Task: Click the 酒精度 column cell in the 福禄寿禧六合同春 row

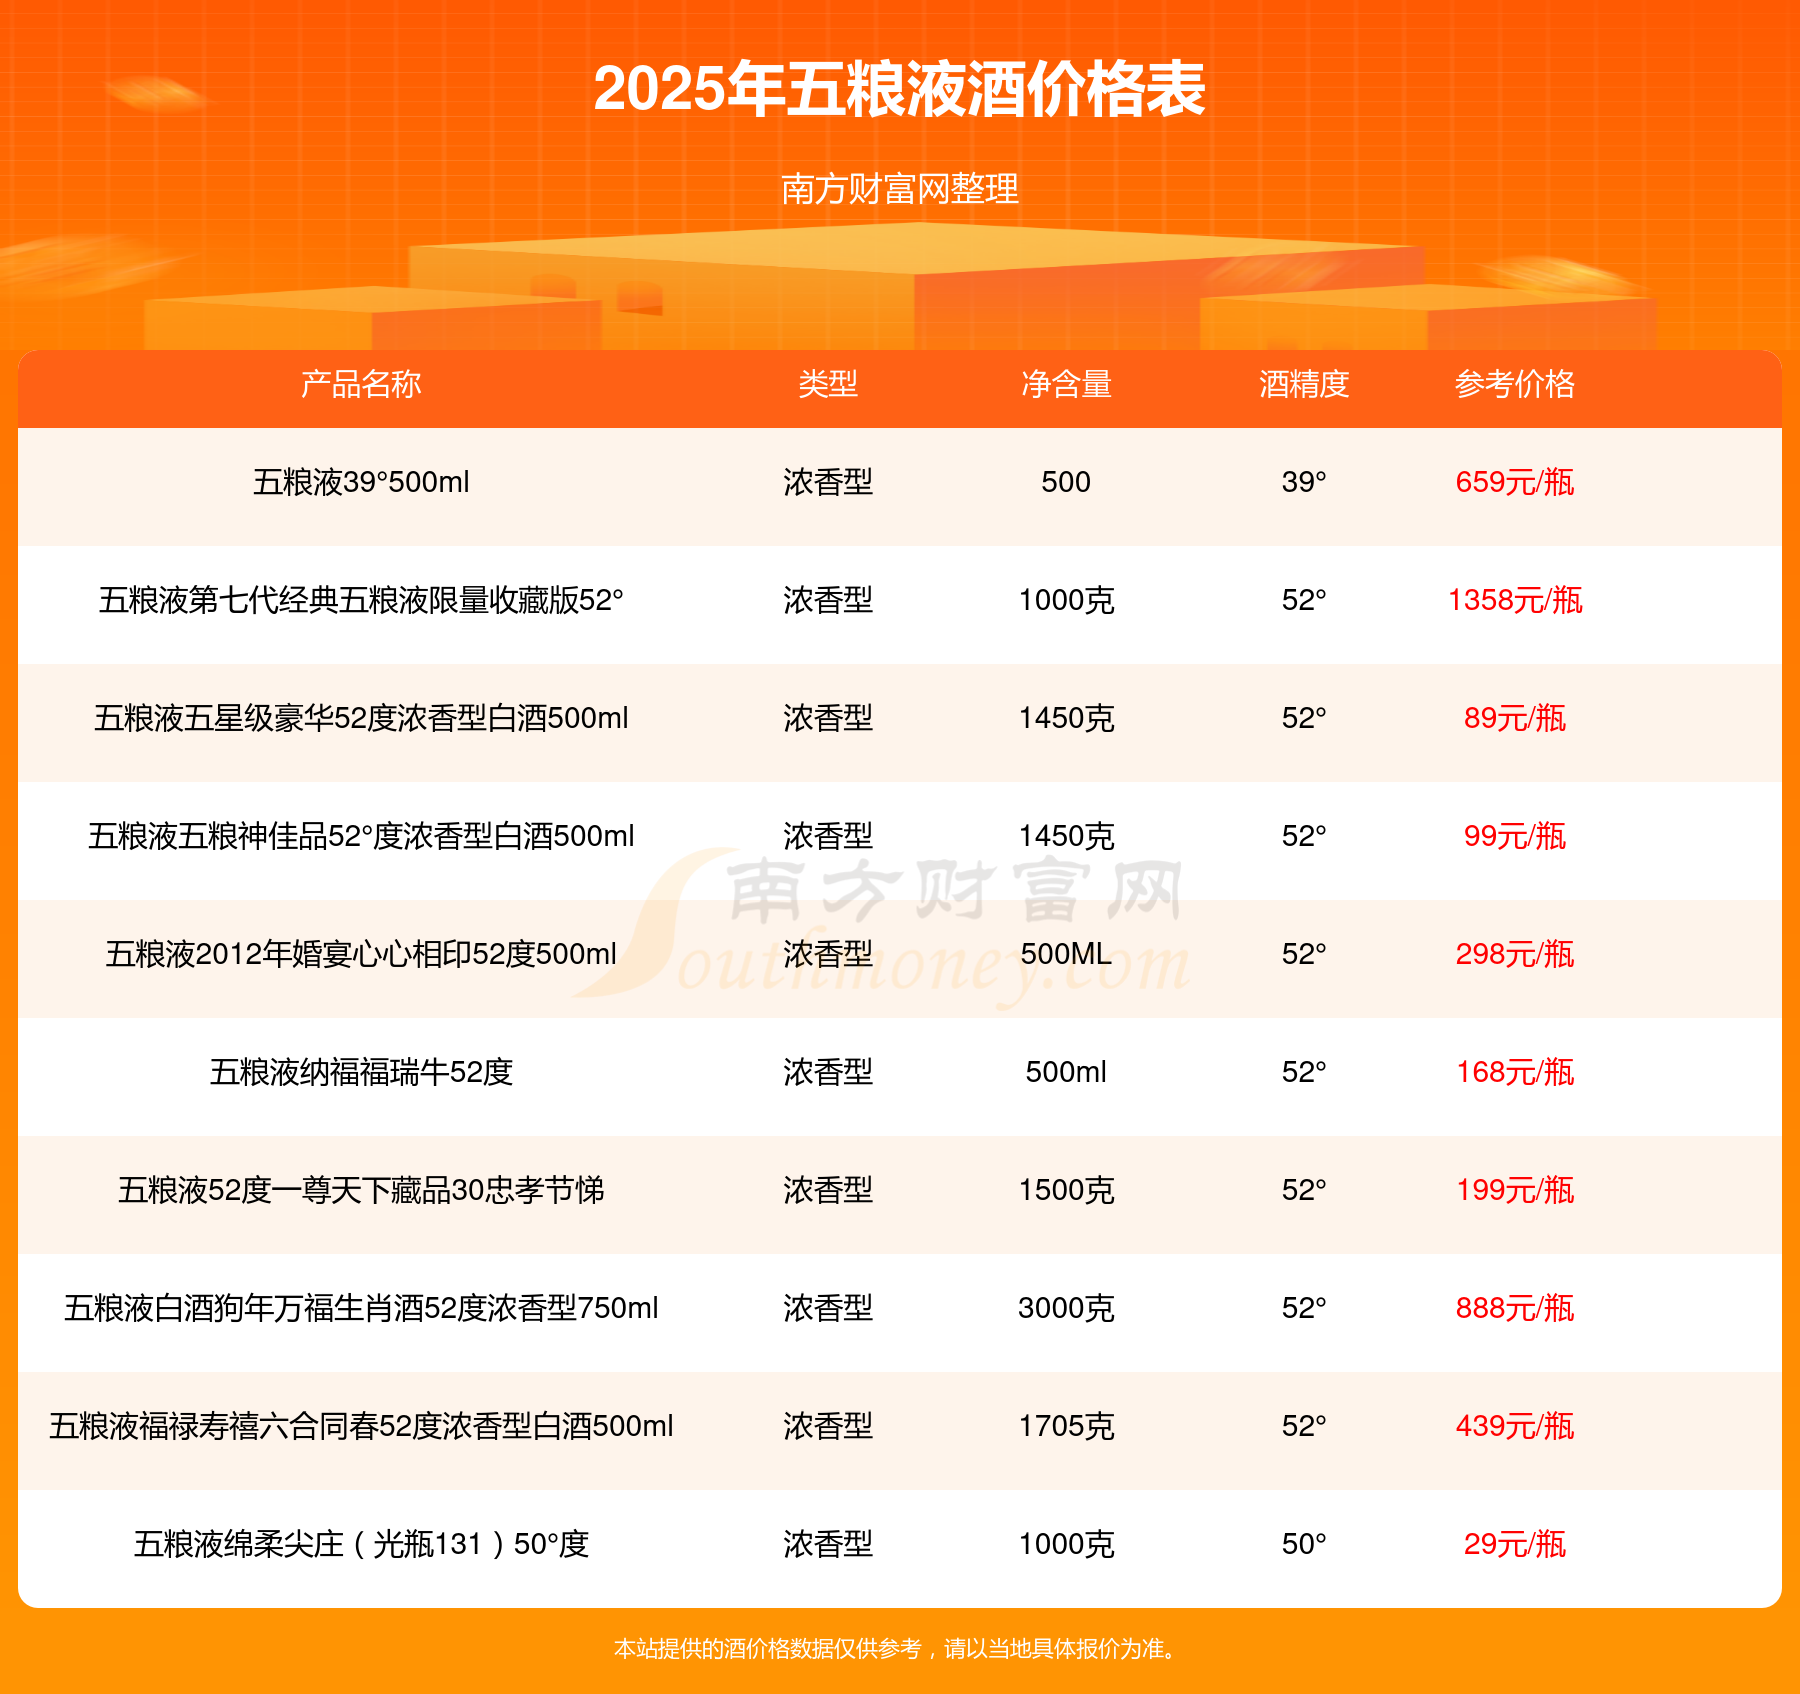Action: pyautogui.click(x=1304, y=1426)
